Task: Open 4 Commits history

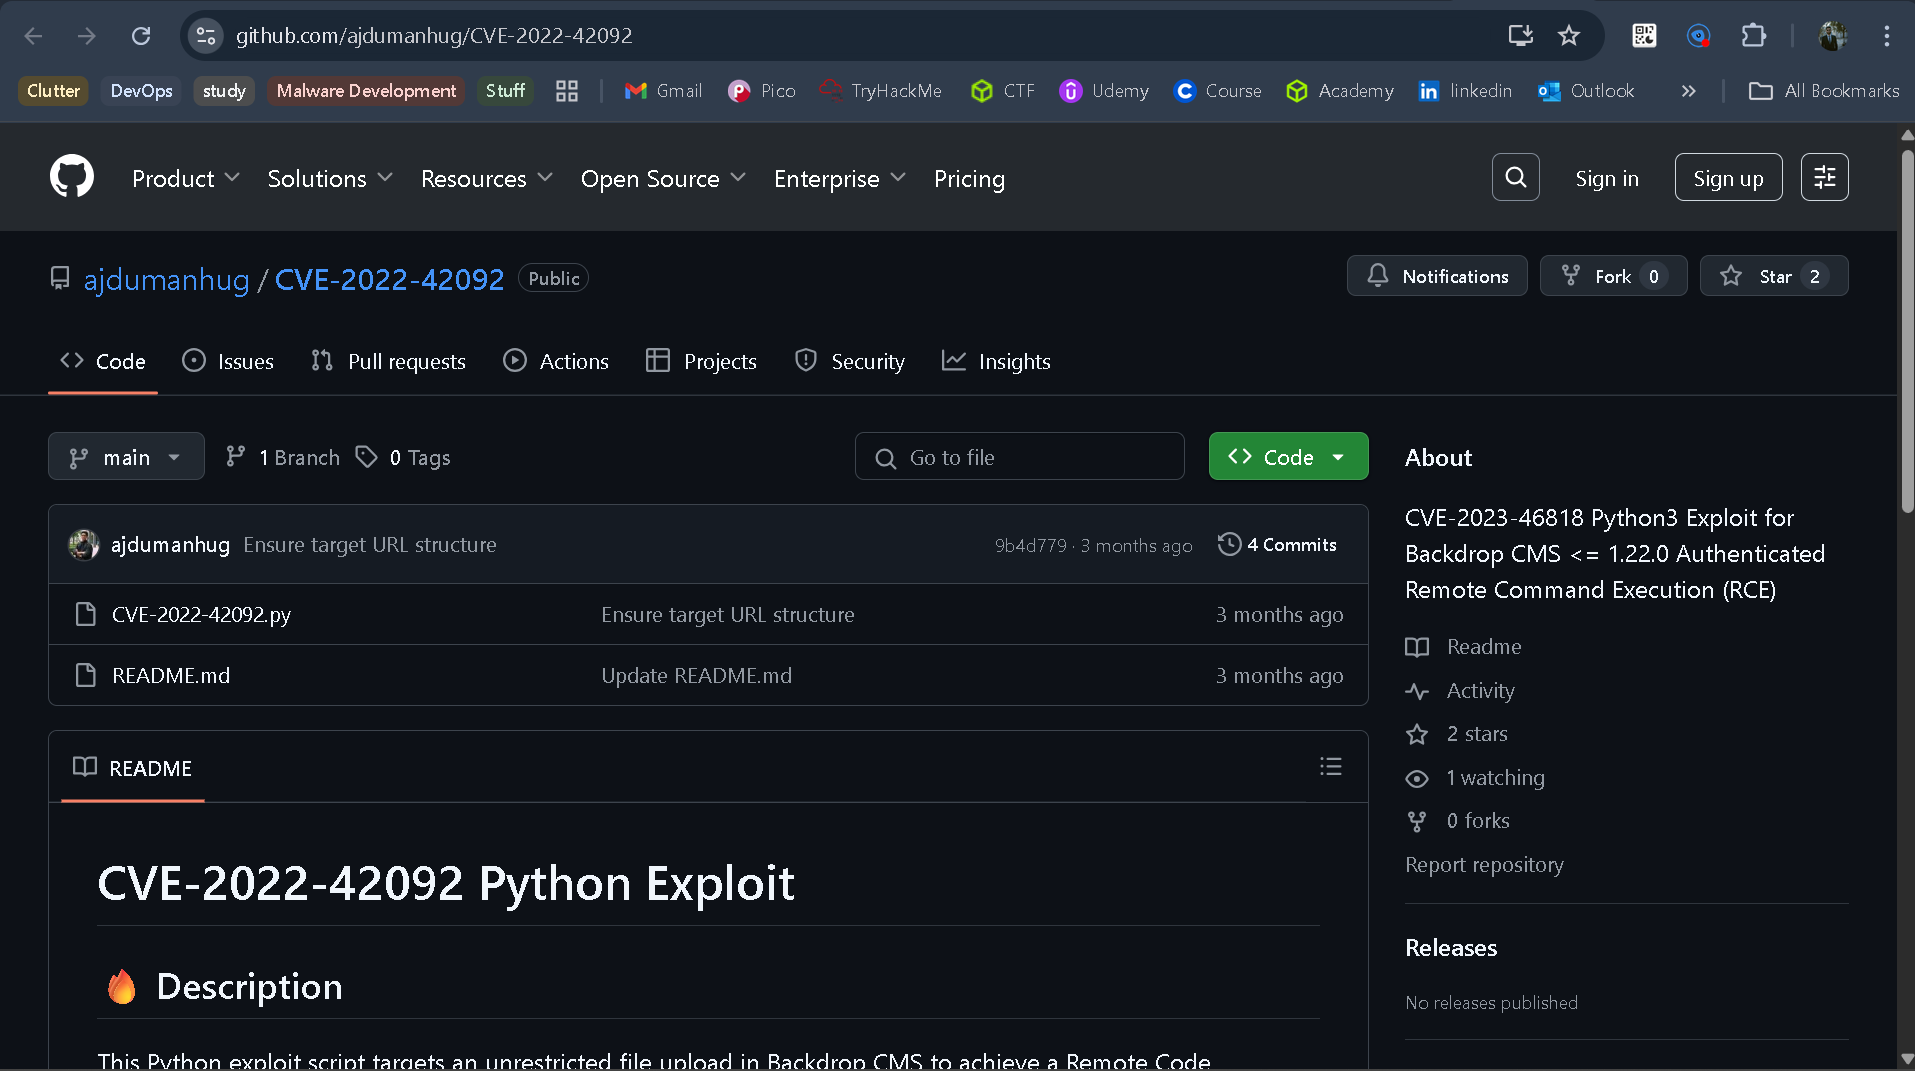Action: tap(1277, 545)
